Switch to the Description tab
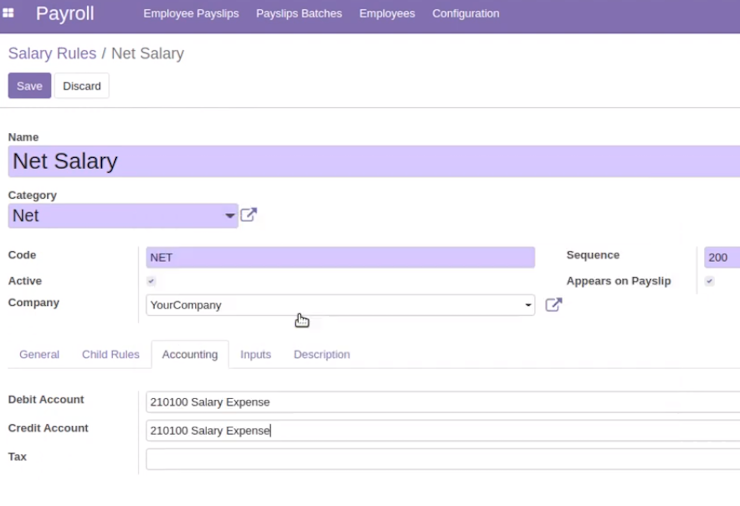The width and height of the screenshot is (740, 506). tap(322, 354)
